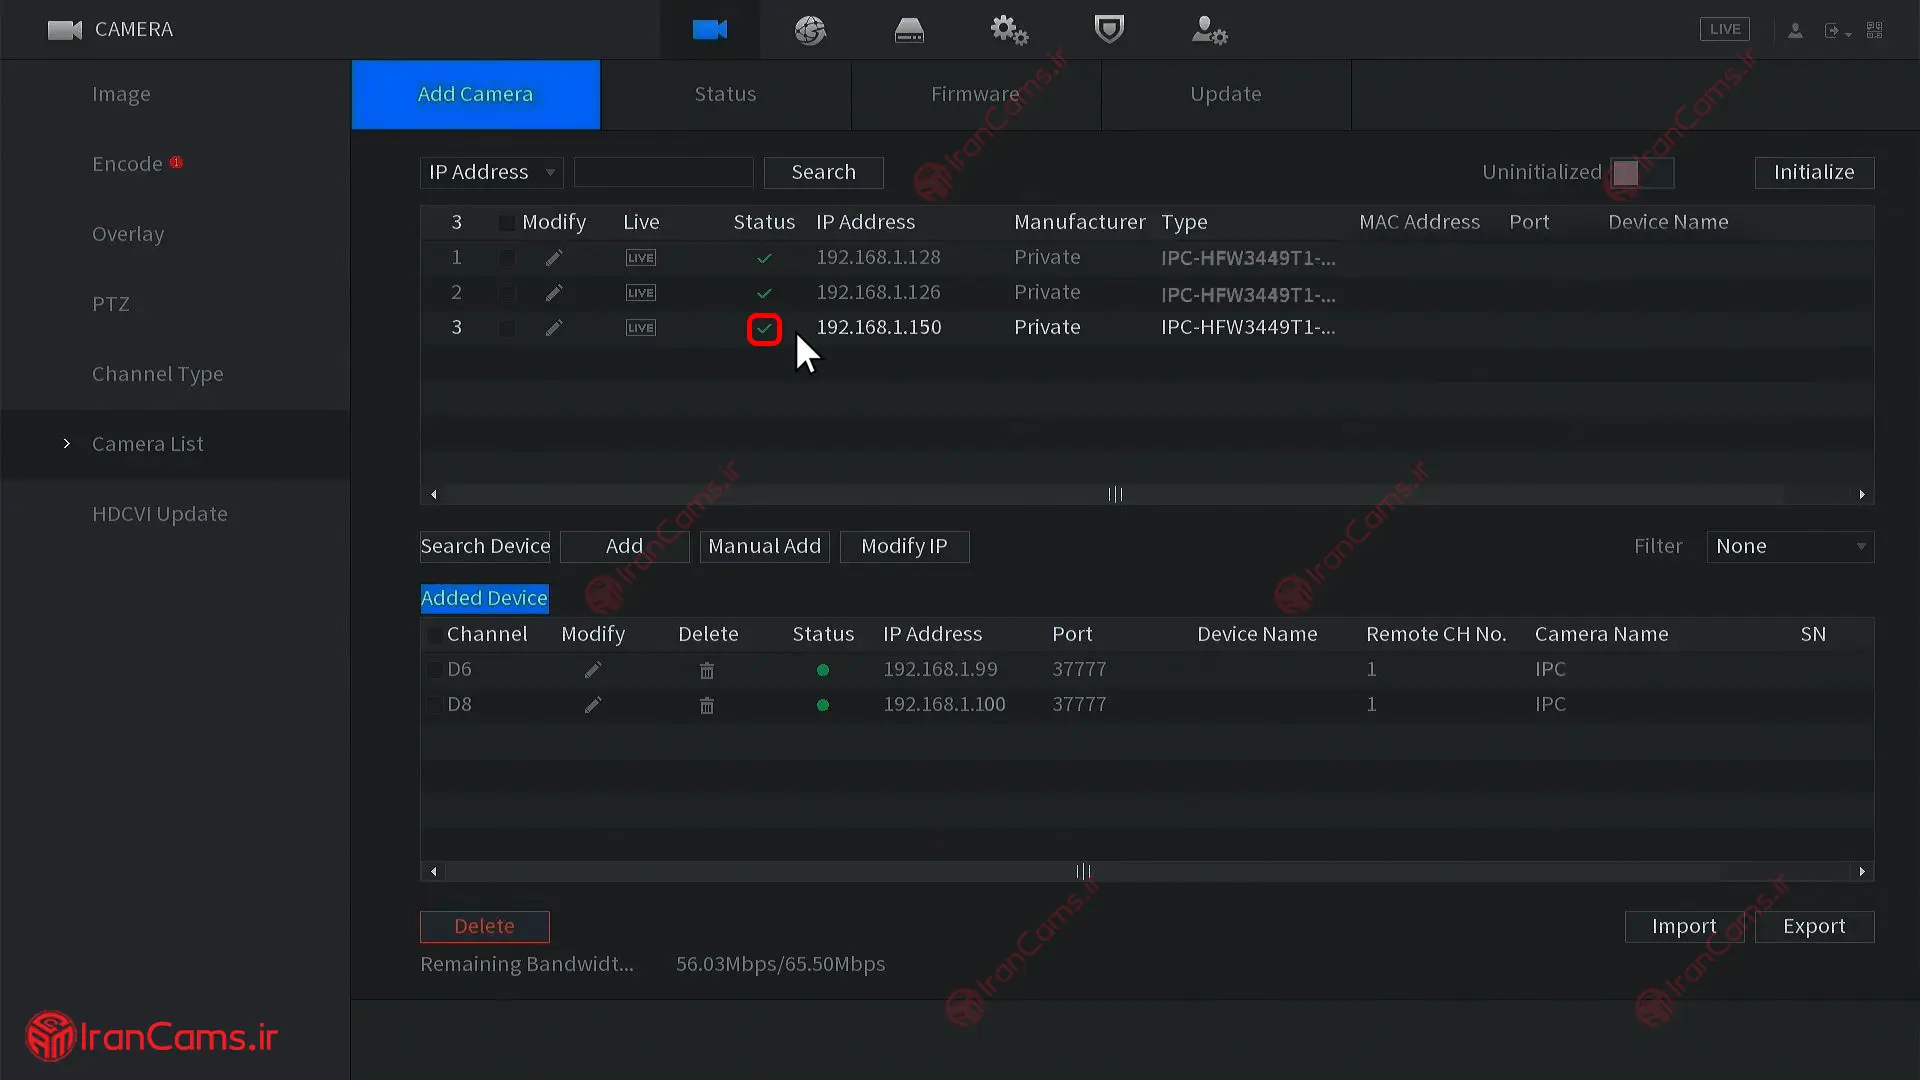Open the Image menu in sidebar

coord(121,94)
